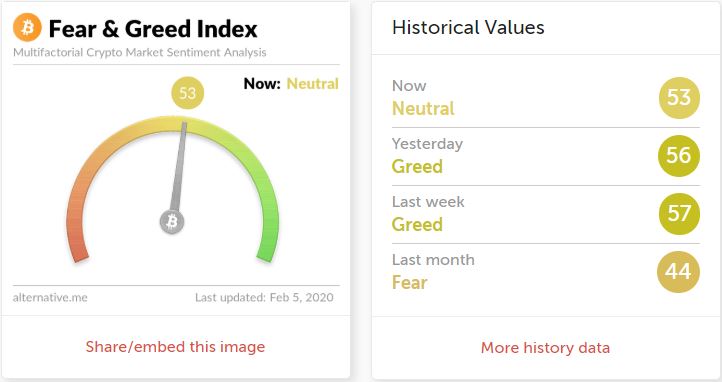Click the Last updated Feb 5, 2020 text
Viewport: 722px width, 382px height.
[264, 298]
